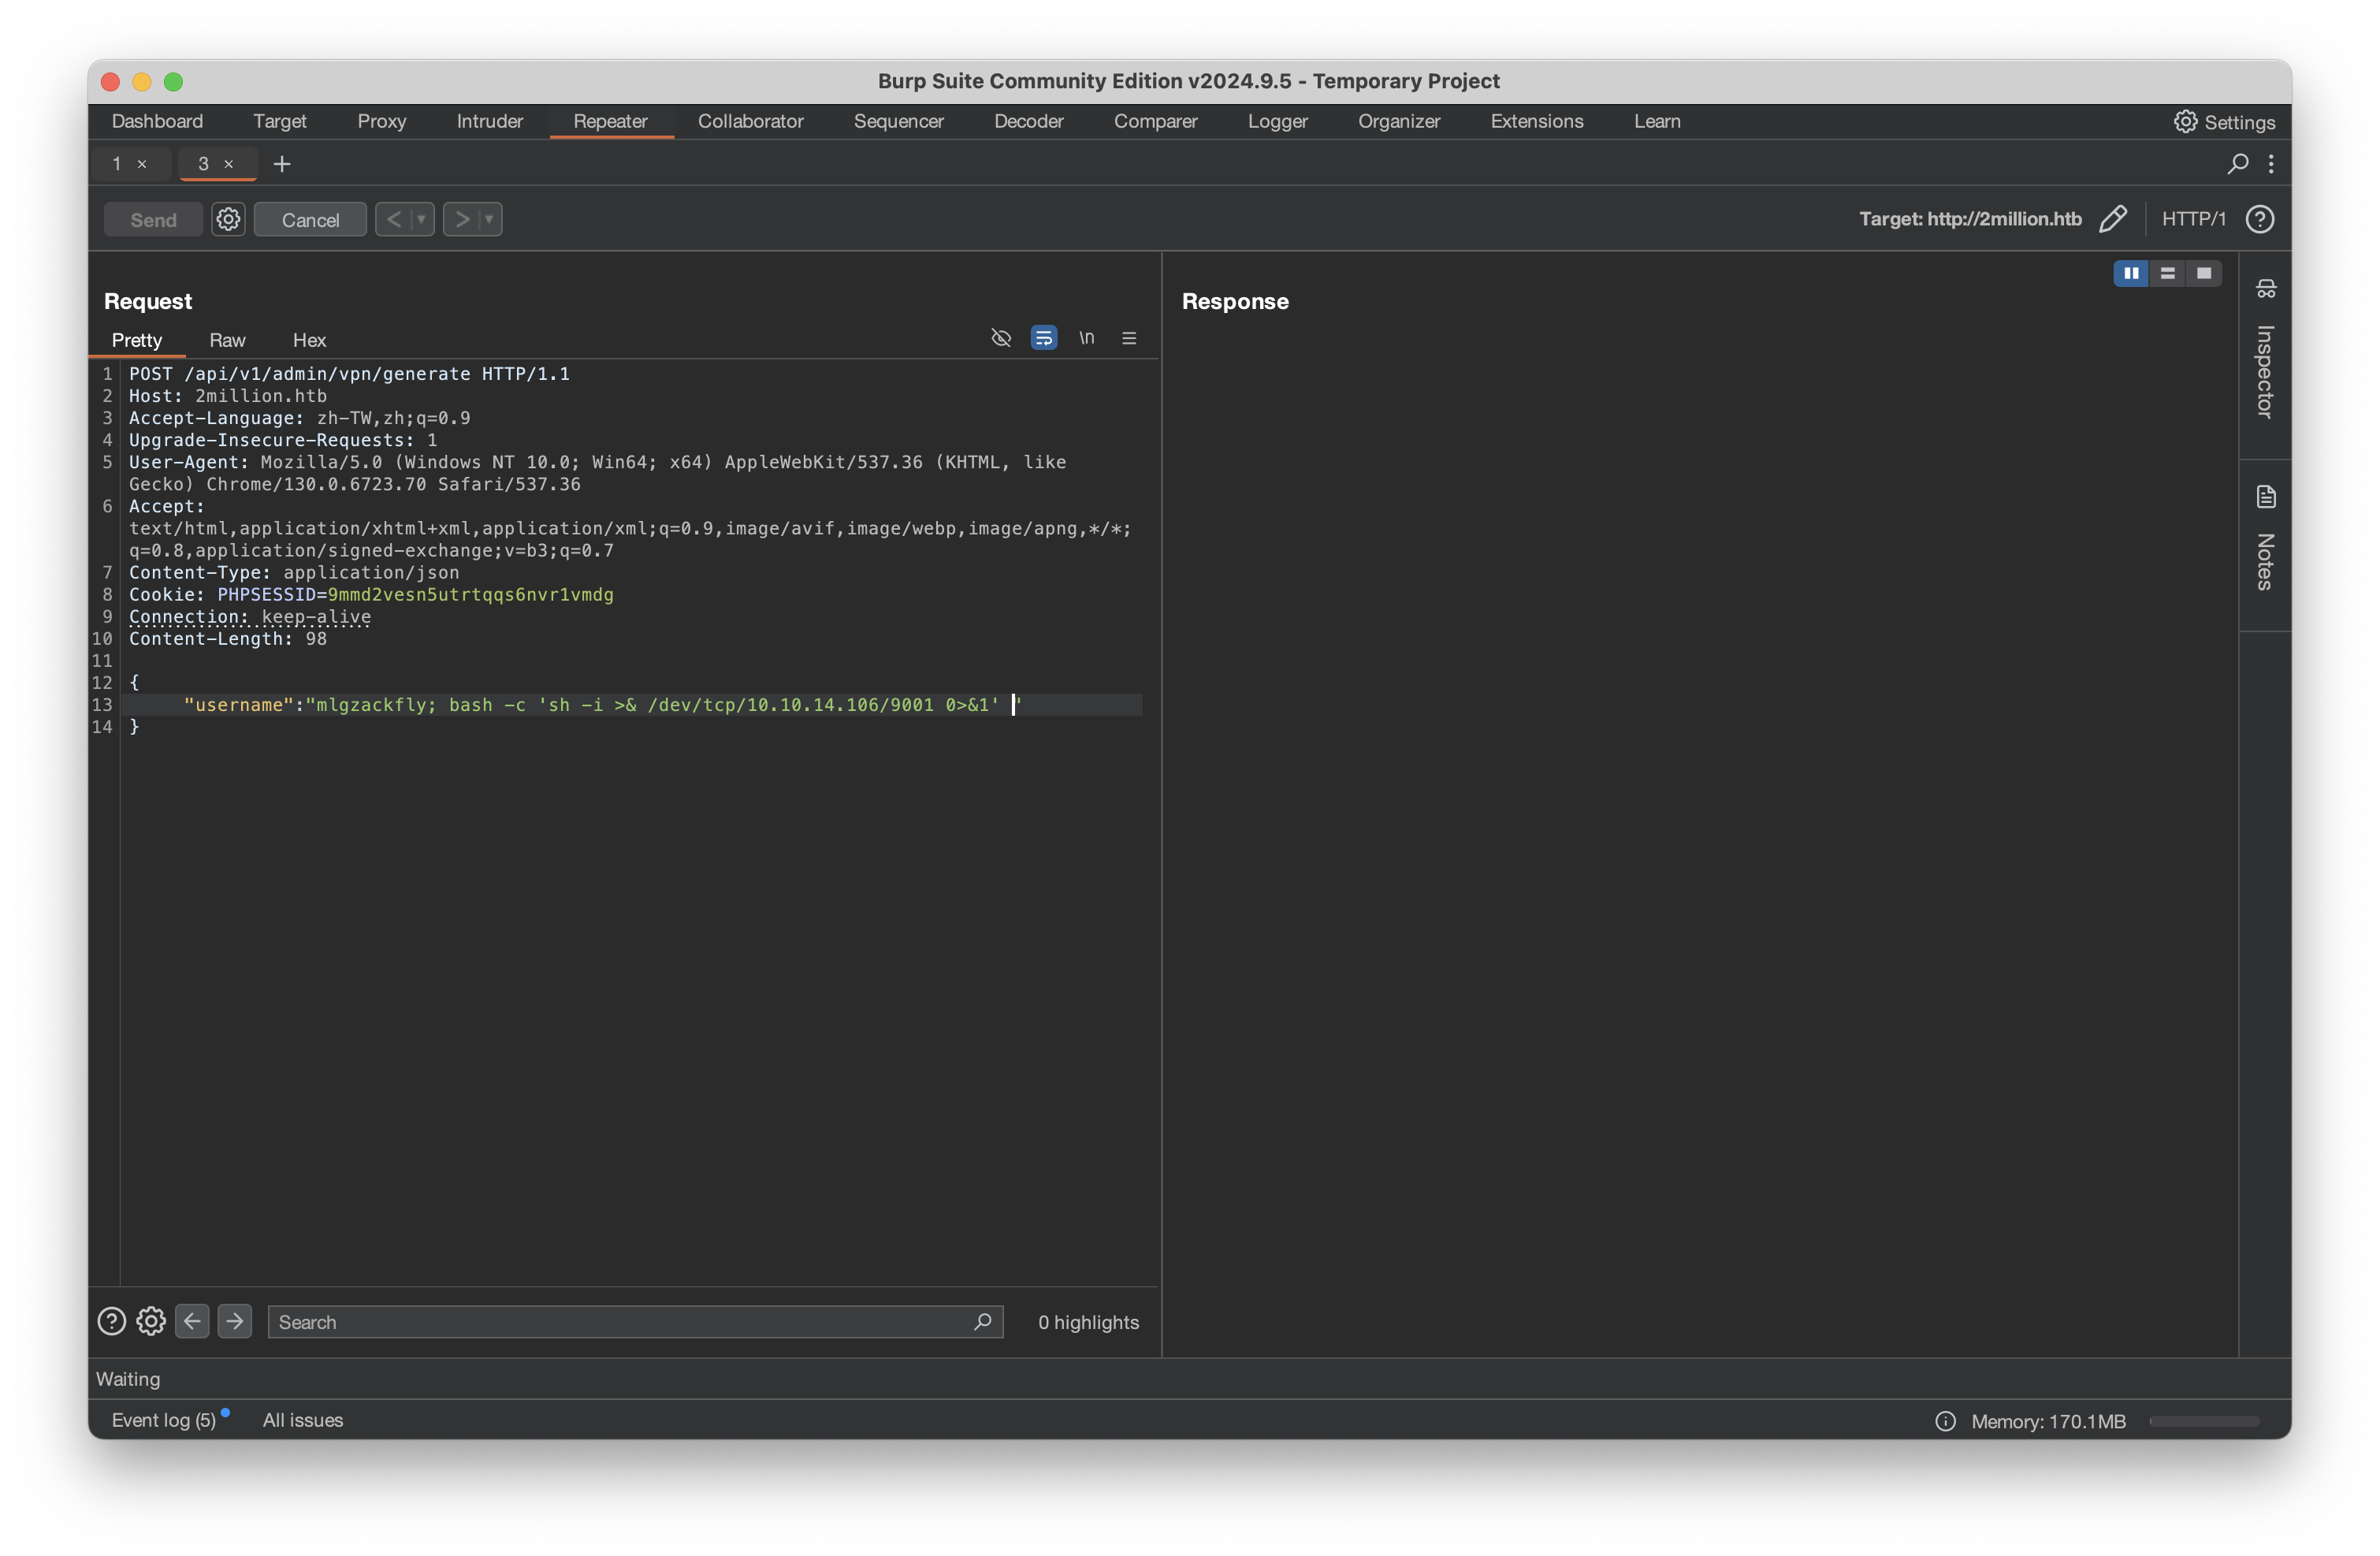Click the request Search input field
Screen dimensions: 2380x1556
pos(620,1322)
